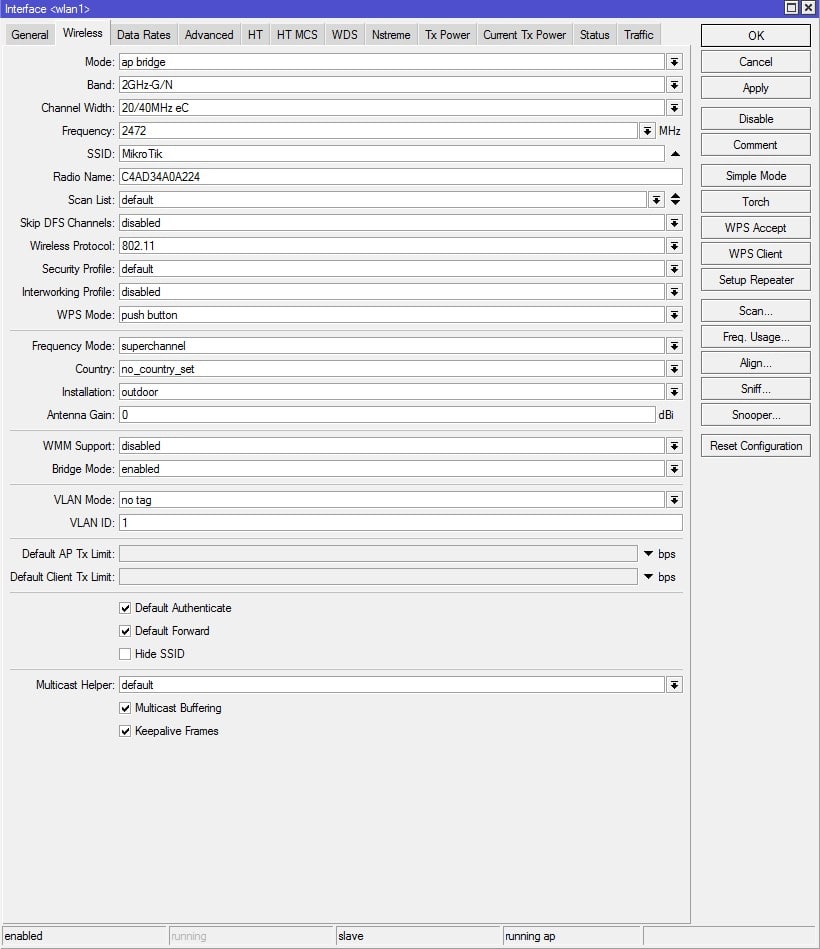Image resolution: width=820 pixels, height=949 pixels.
Task: Expand the Security Profile dropdown
Action: [674, 269]
